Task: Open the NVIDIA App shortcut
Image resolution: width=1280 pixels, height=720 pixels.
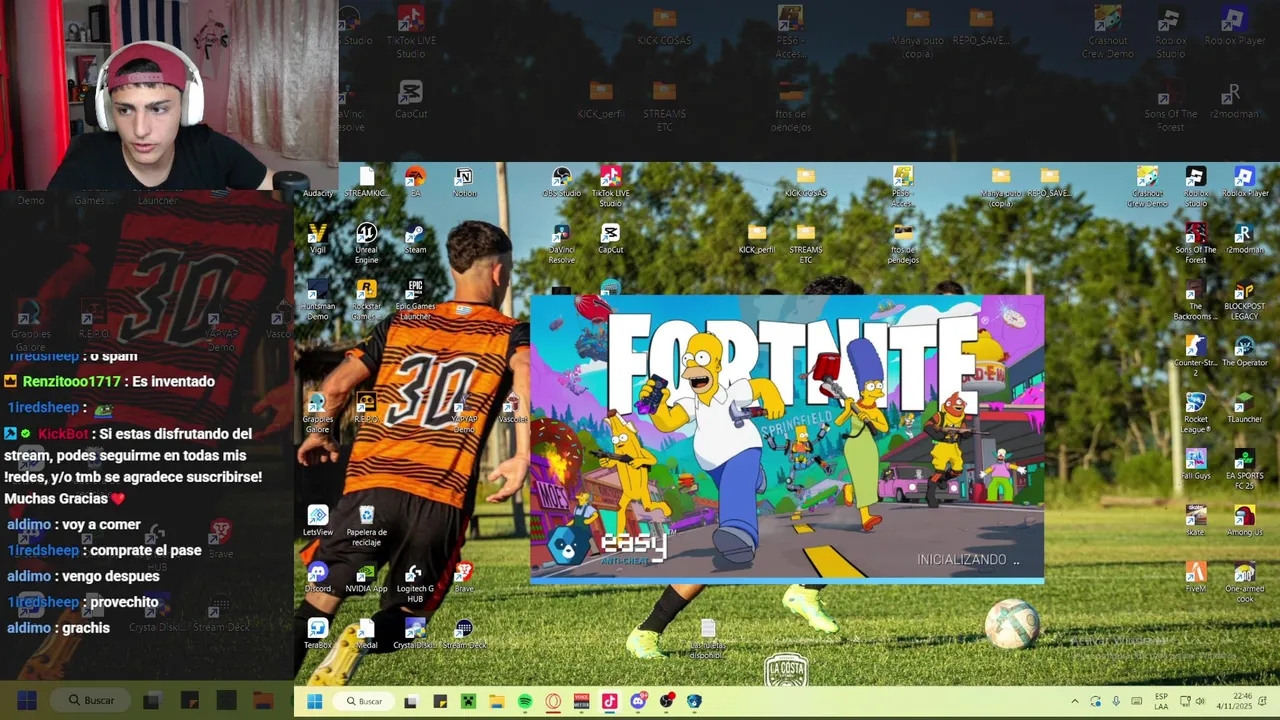Action: pos(366,577)
